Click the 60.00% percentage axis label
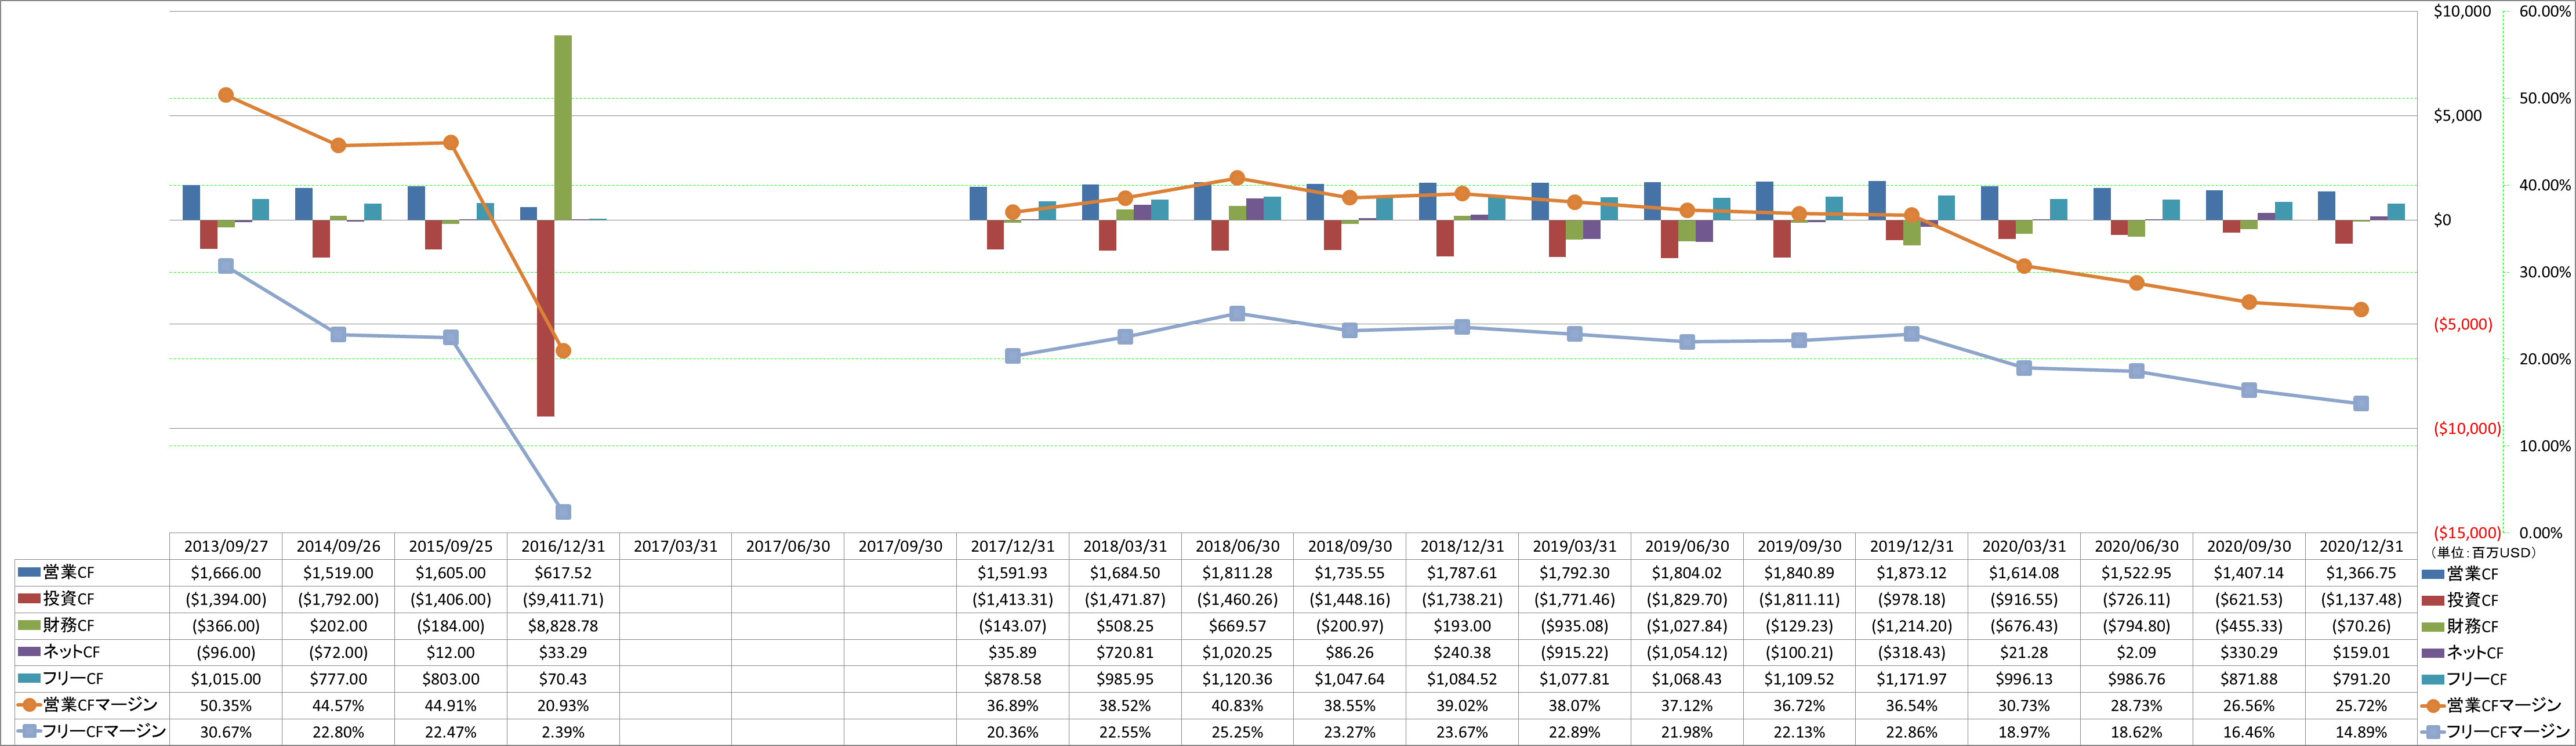The height and width of the screenshot is (746, 2576). pos(2545,11)
